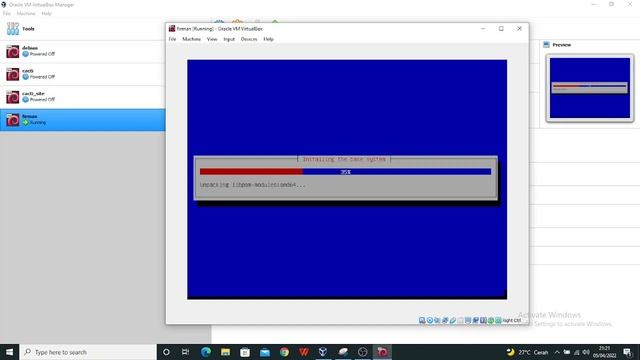Open Task View from the taskbar
Image resolution: width=640 pixels, height=360 pixels.
point(185,352)
